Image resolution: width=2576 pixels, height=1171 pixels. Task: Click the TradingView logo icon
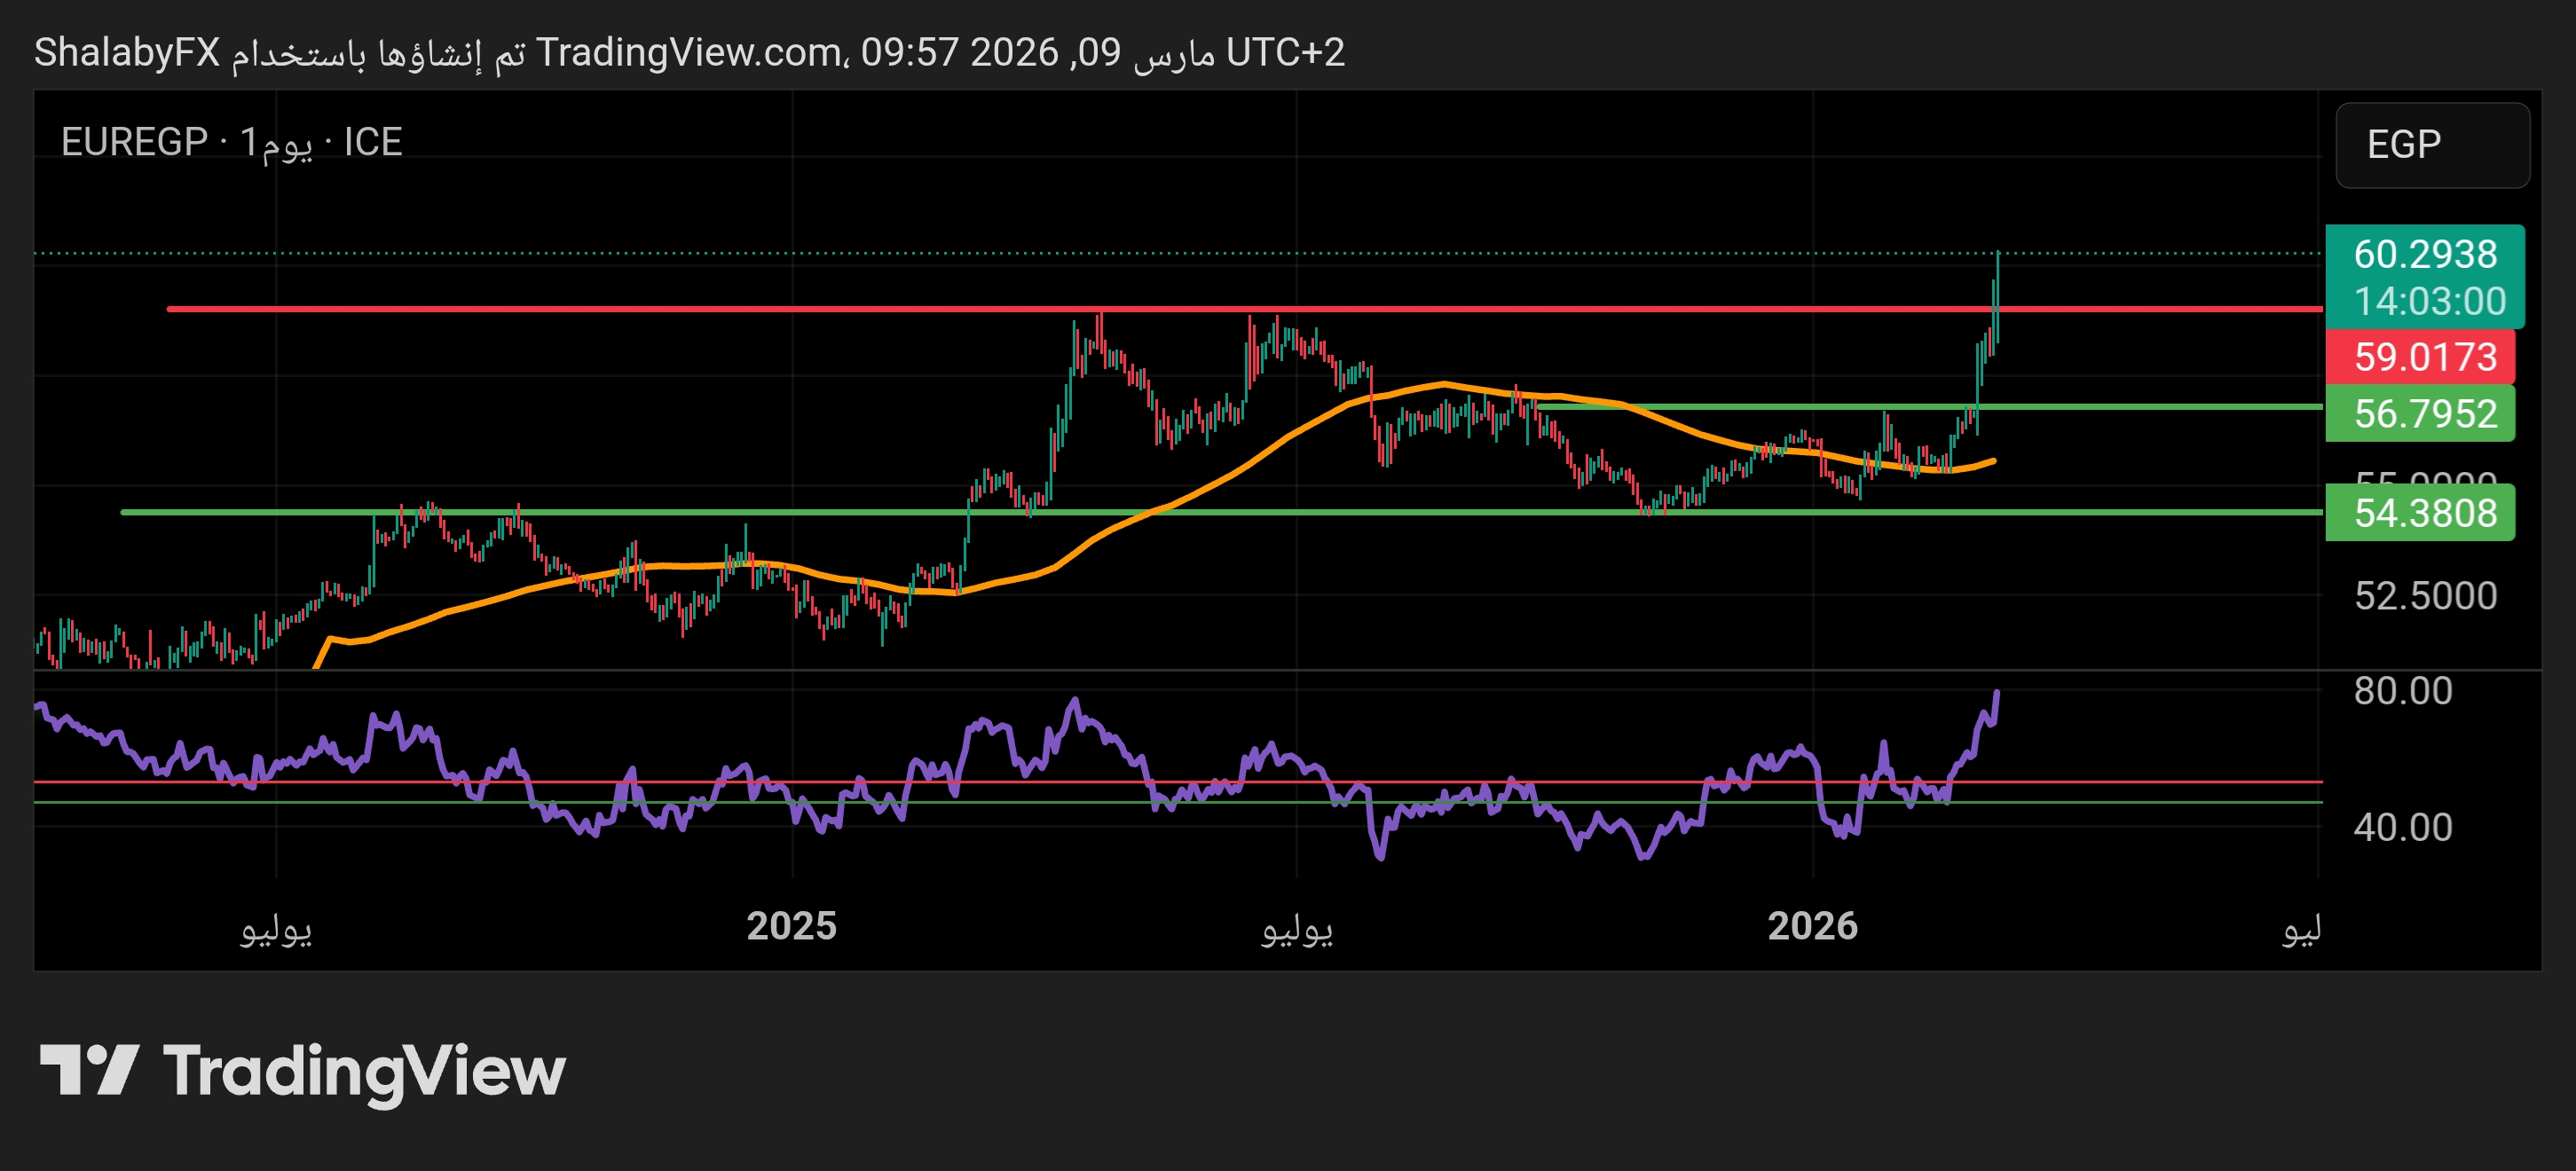(x=88, y=1069)
